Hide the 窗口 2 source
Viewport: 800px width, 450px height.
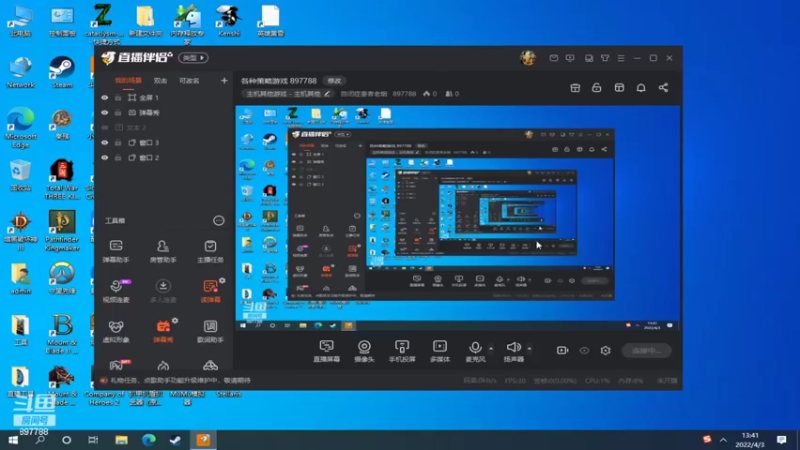tap(105, 158)
